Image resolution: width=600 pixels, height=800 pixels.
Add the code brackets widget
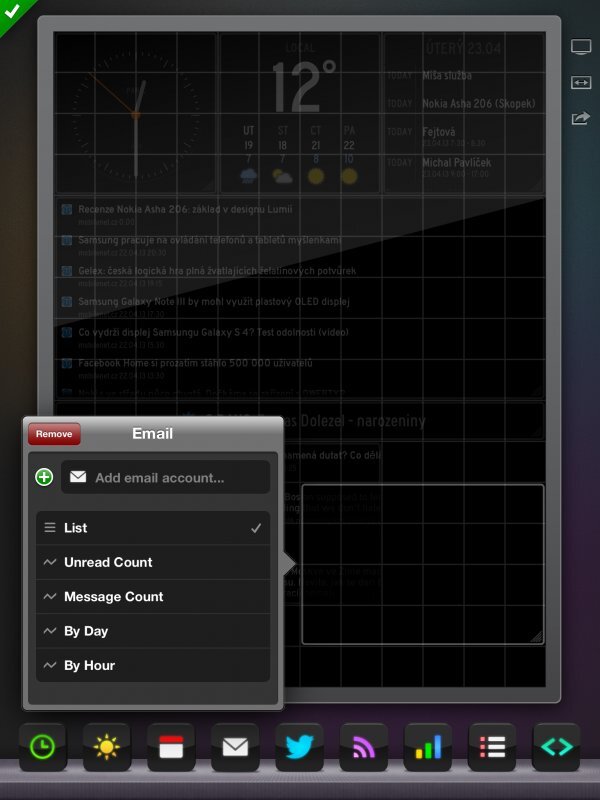point(556,747)
